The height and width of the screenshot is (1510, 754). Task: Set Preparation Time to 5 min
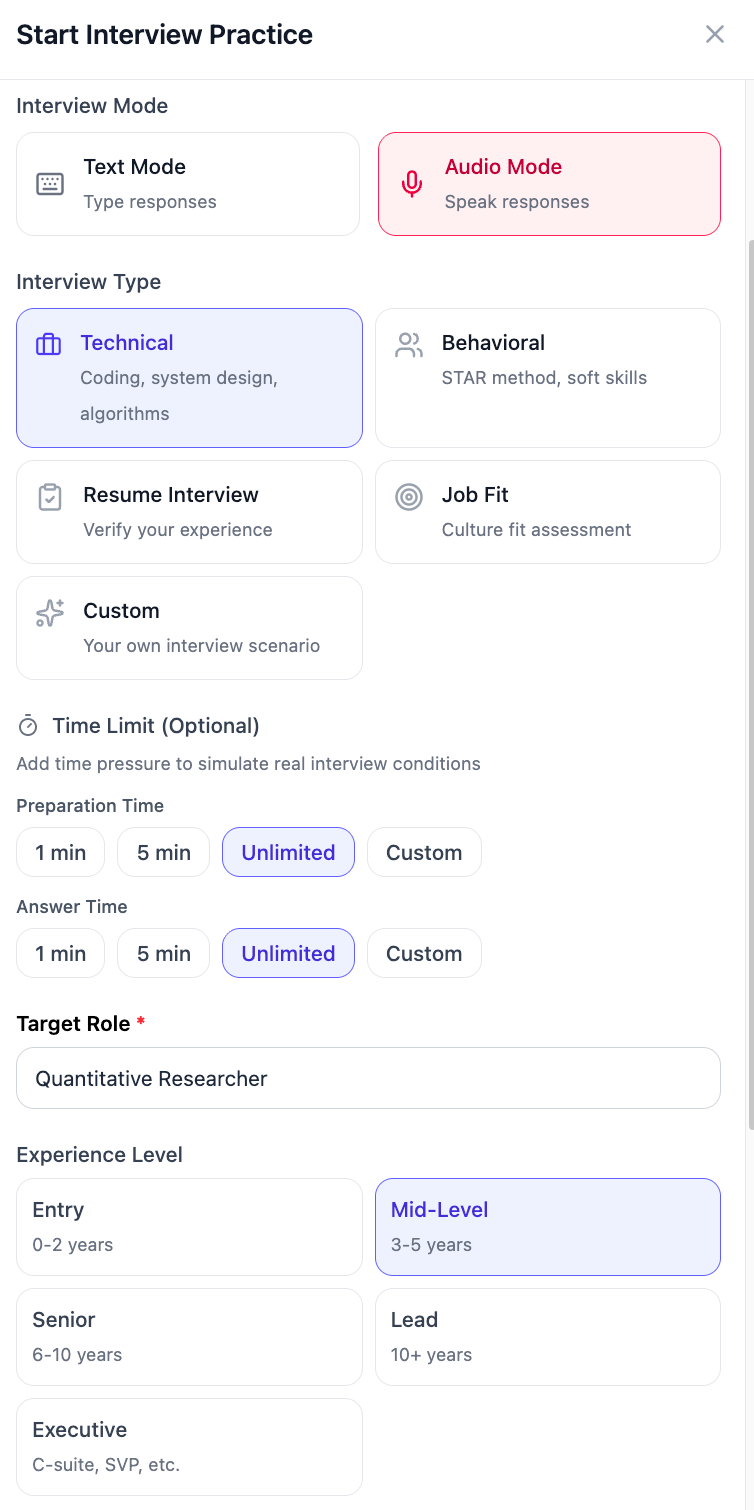click(x=164, y=852)
